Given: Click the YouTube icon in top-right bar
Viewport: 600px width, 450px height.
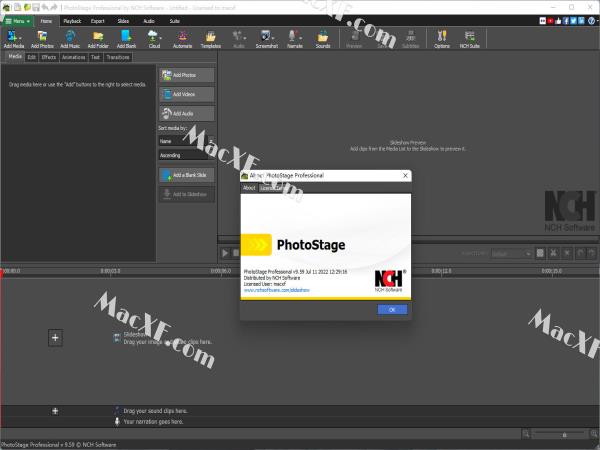Looking at the screenshot, I should pos(550,21).
